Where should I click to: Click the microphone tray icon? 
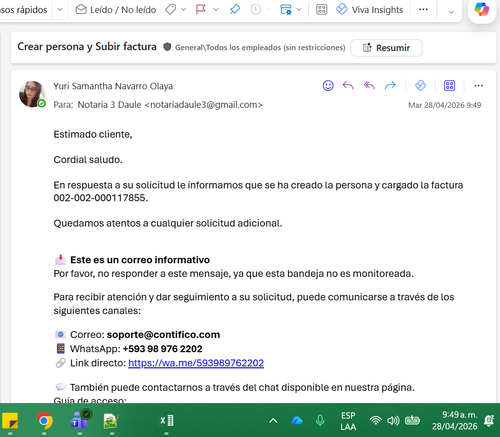(x=320, y=421)
